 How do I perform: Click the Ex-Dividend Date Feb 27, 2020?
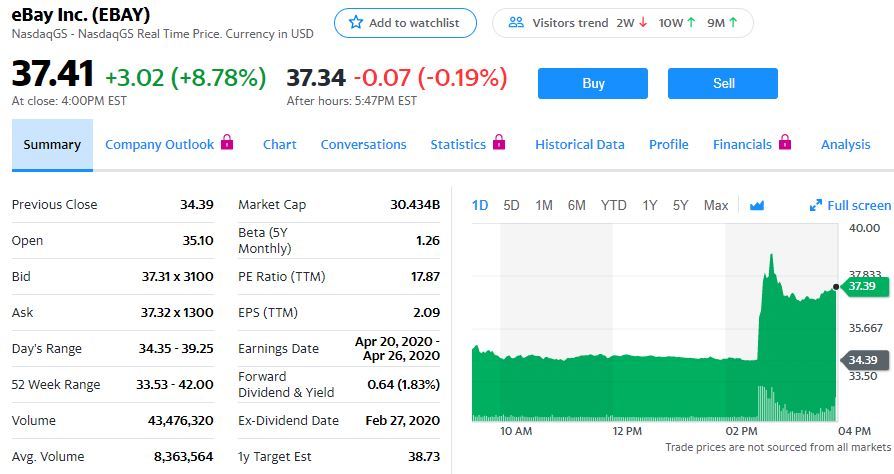pos(403,420)
